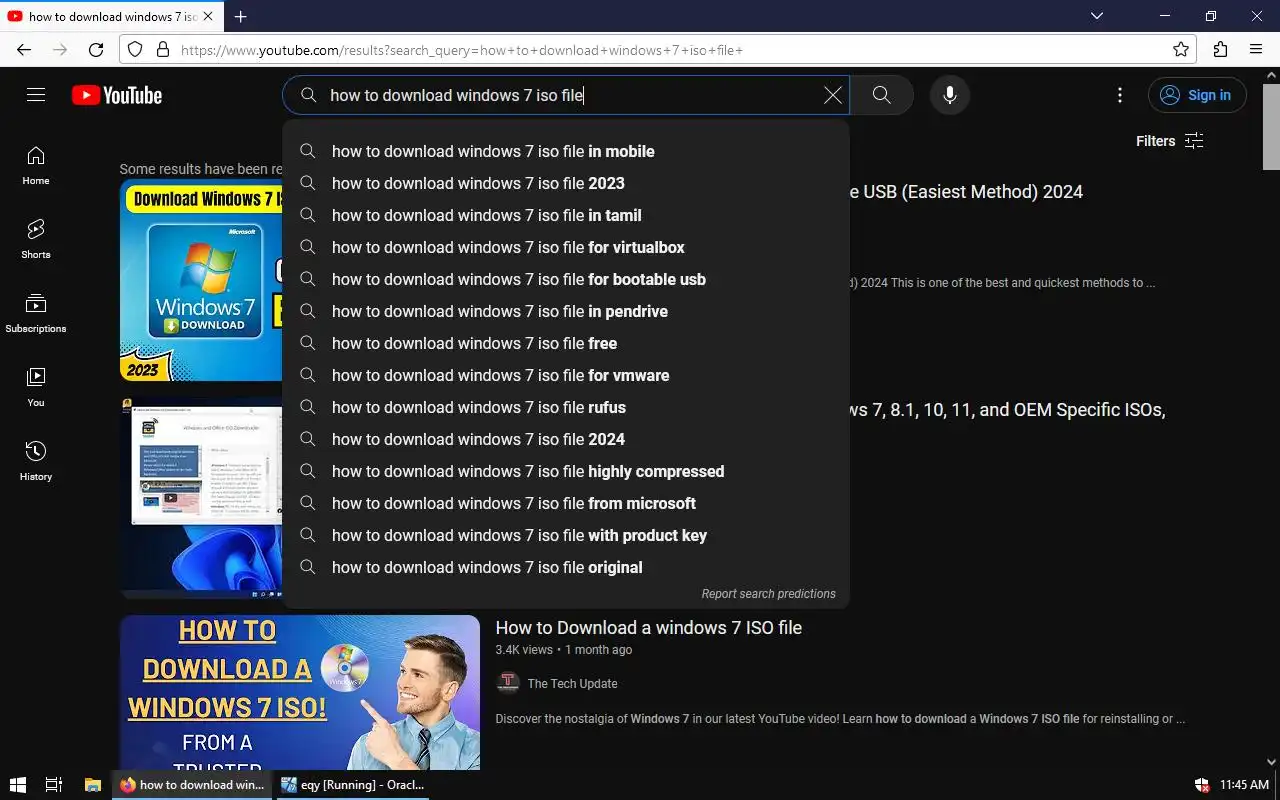Select suggestion ending 'for virtualbox'
The height and width of the screenshot is (800, 1280).
pyautogui.click(x=566, y=247)
